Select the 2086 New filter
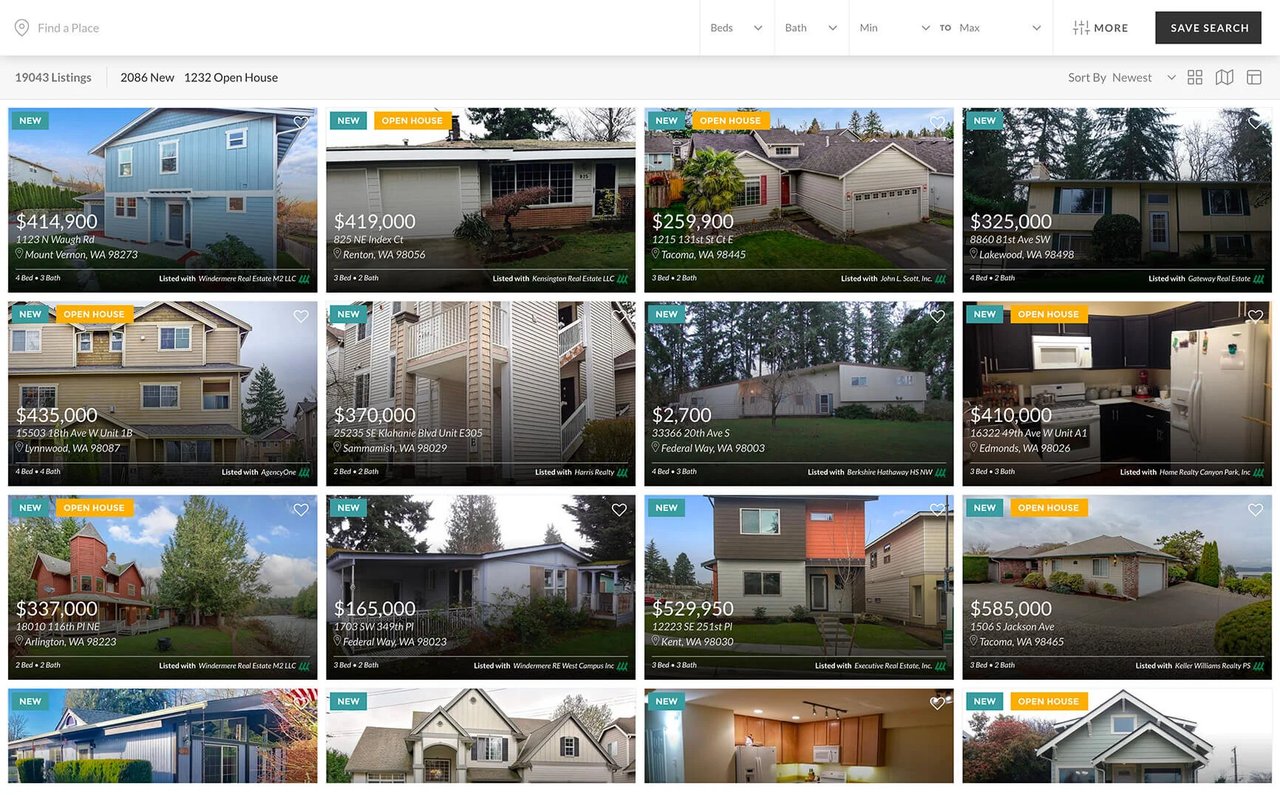The image size is (1280, 795). (x=147, y=77)
